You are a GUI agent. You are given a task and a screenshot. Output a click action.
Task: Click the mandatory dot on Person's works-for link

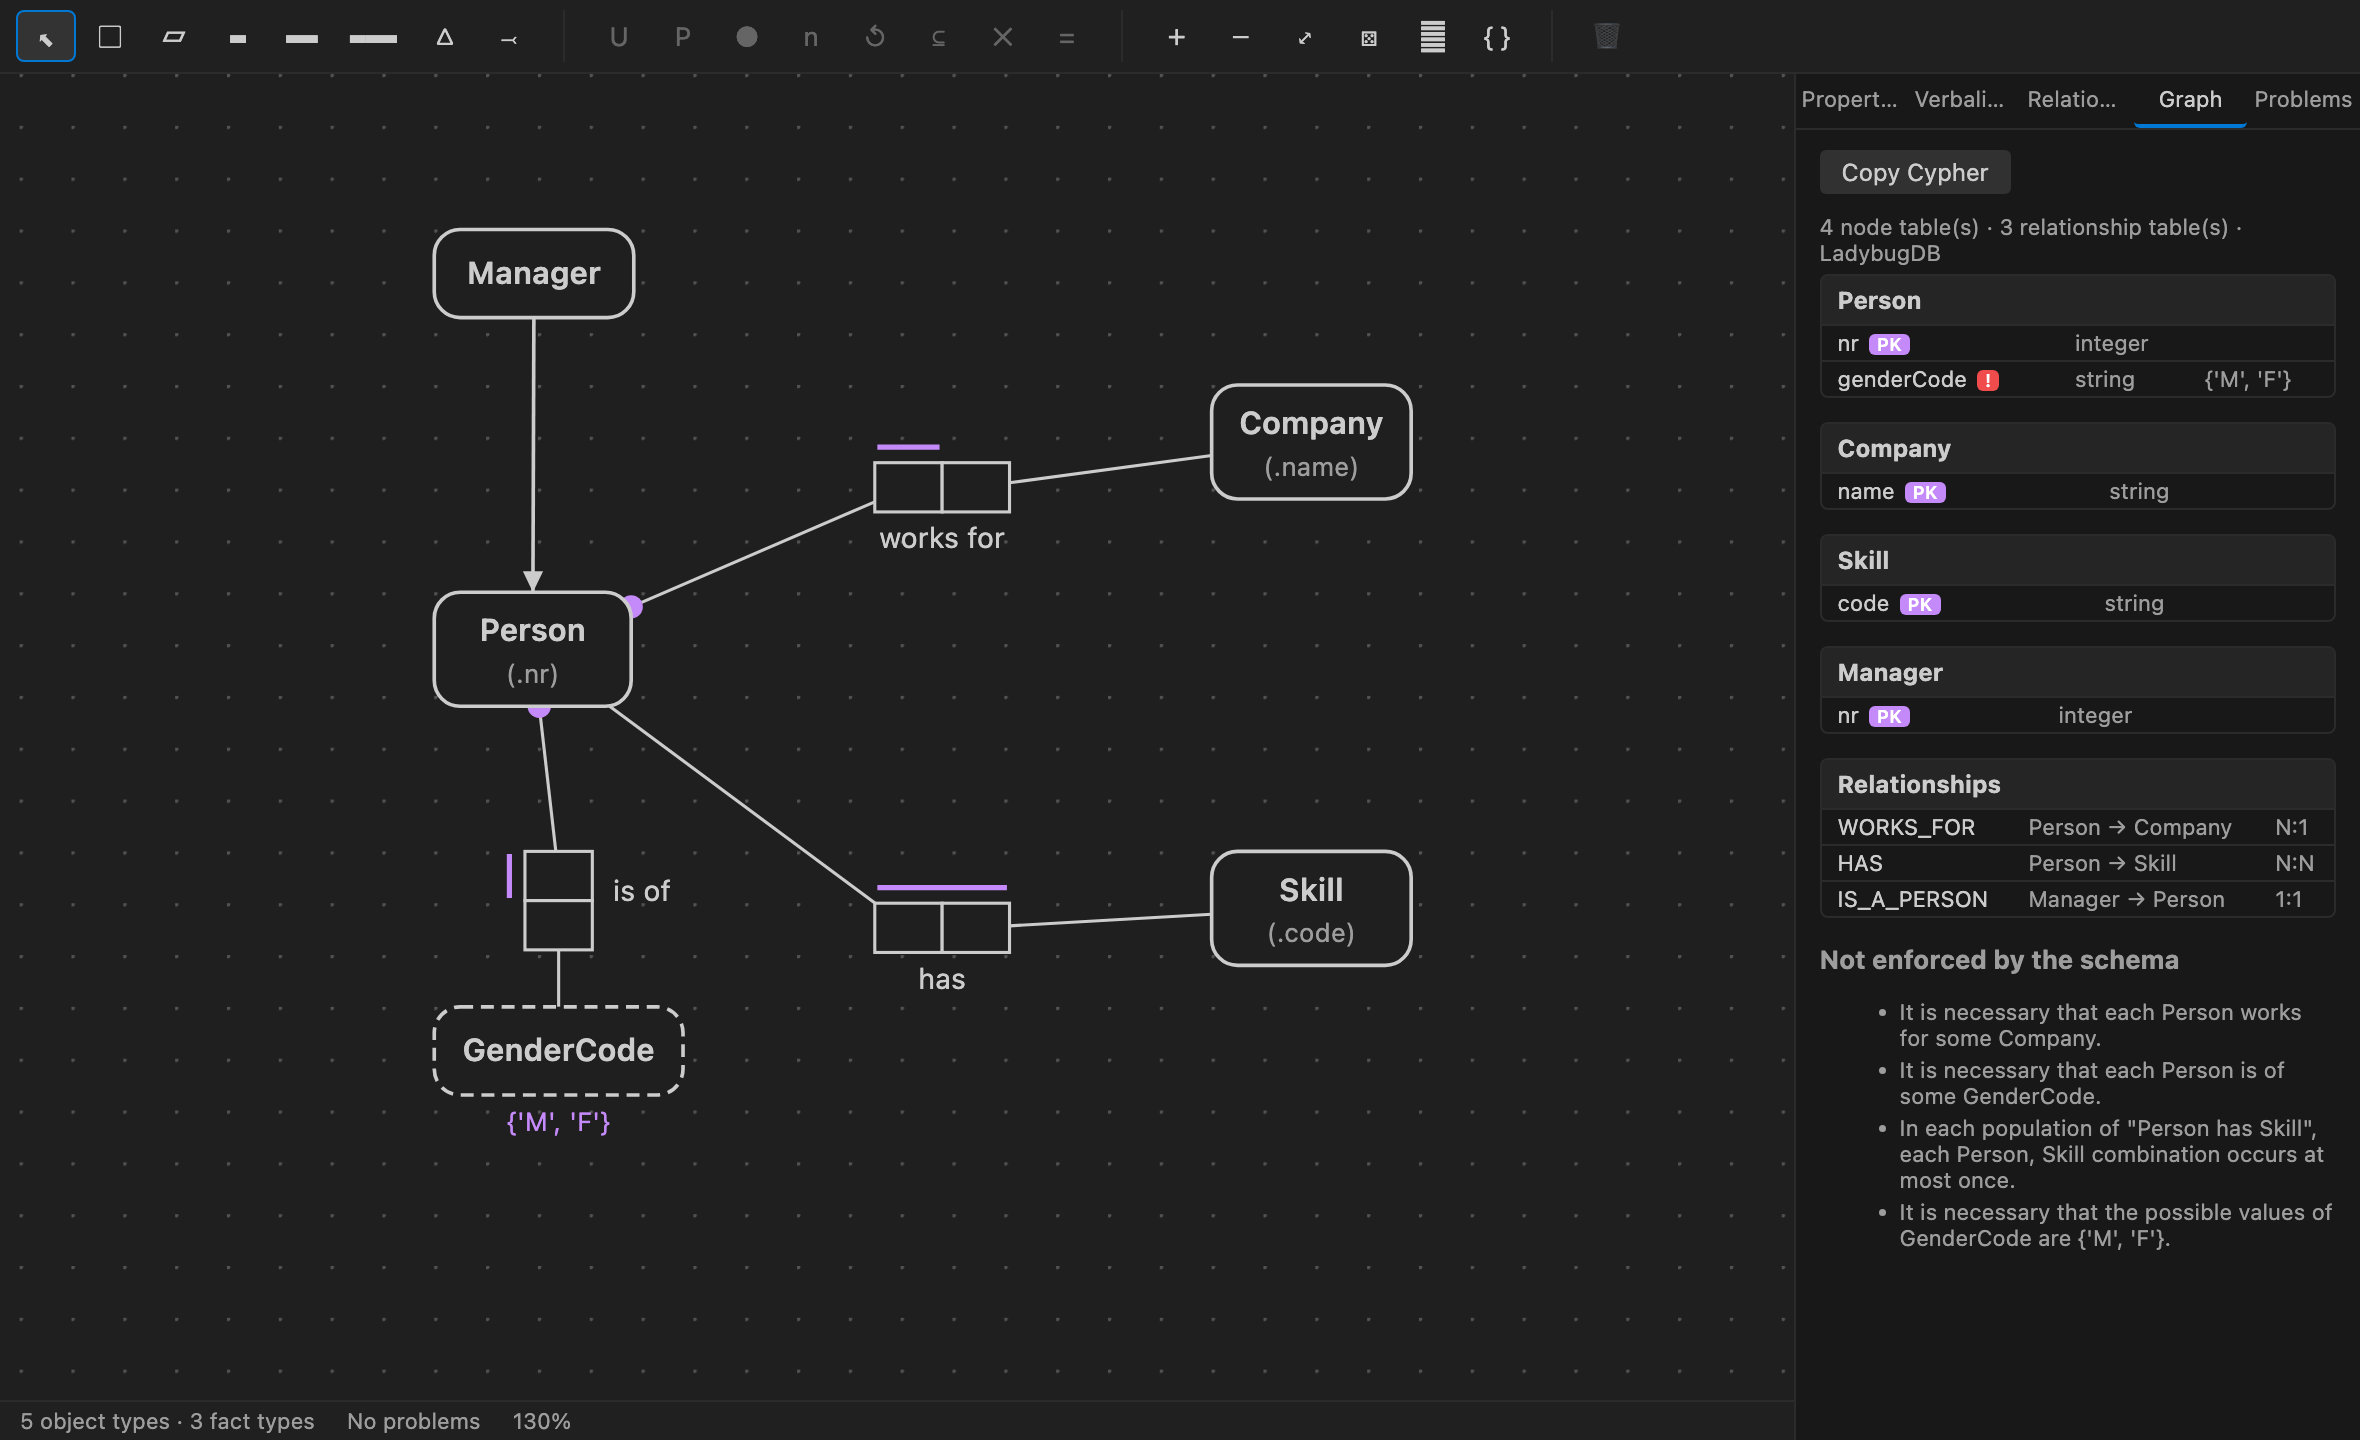click(632, 606)
